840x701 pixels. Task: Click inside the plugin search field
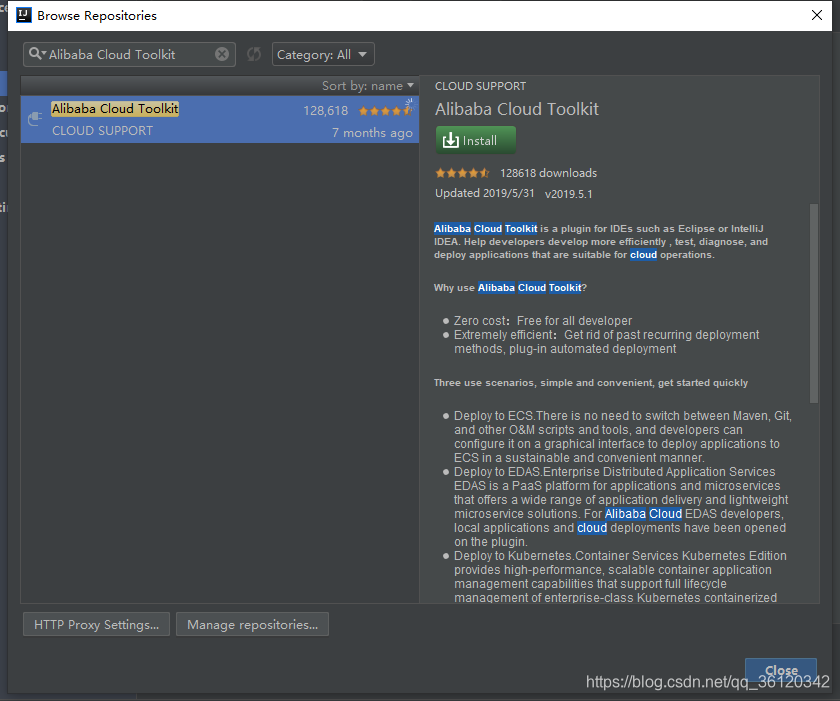pos(130,54)
